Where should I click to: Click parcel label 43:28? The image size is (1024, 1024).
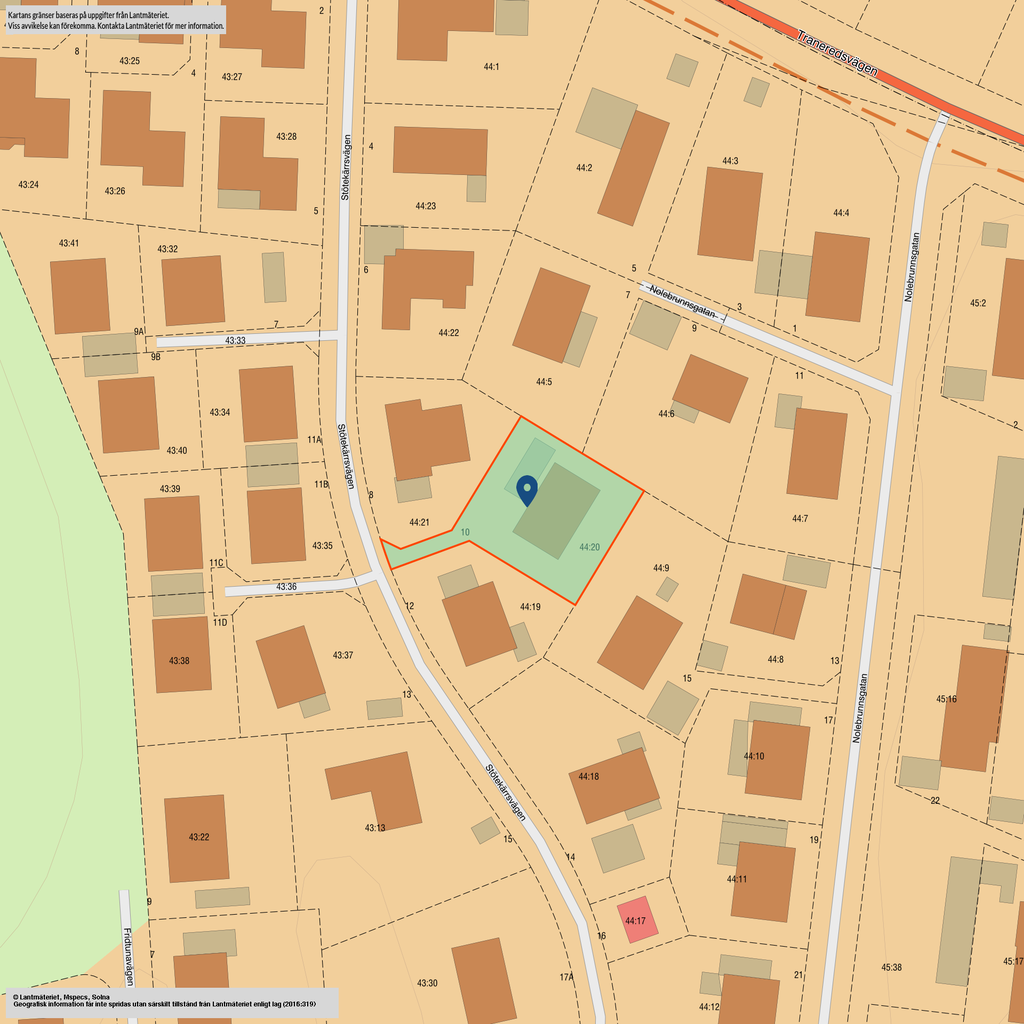(x=286, y=136)
